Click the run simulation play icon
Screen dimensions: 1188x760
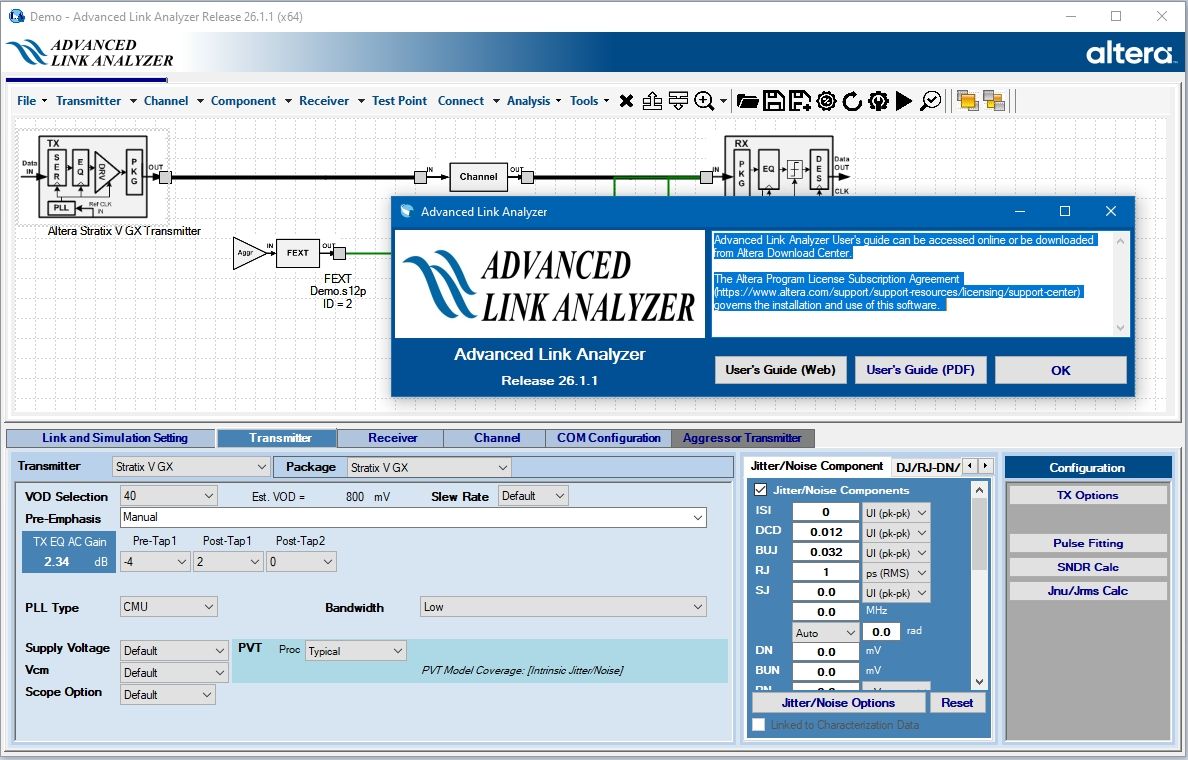coord(904,101)
